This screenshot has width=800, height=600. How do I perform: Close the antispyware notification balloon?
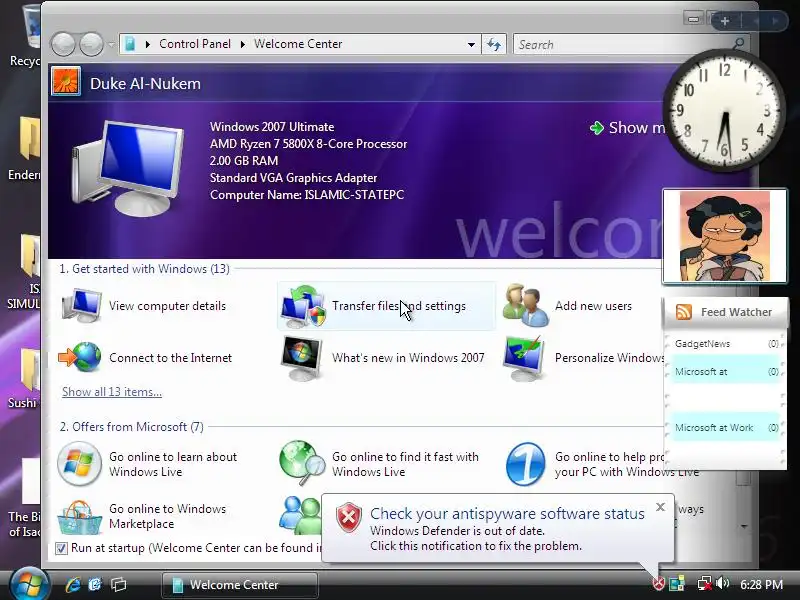click(x=661, y=507)
